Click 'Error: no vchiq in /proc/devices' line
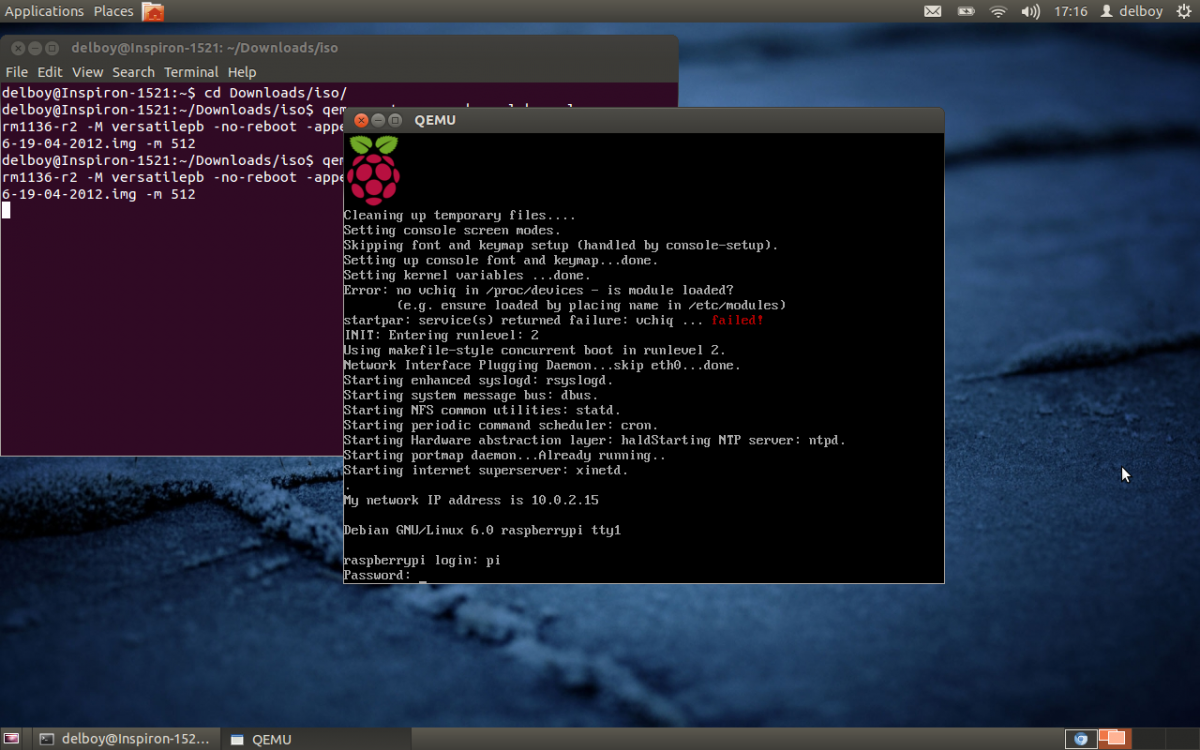Image resolution: width=1200 pixels, height=750 pixels. (x=539, y=290)
